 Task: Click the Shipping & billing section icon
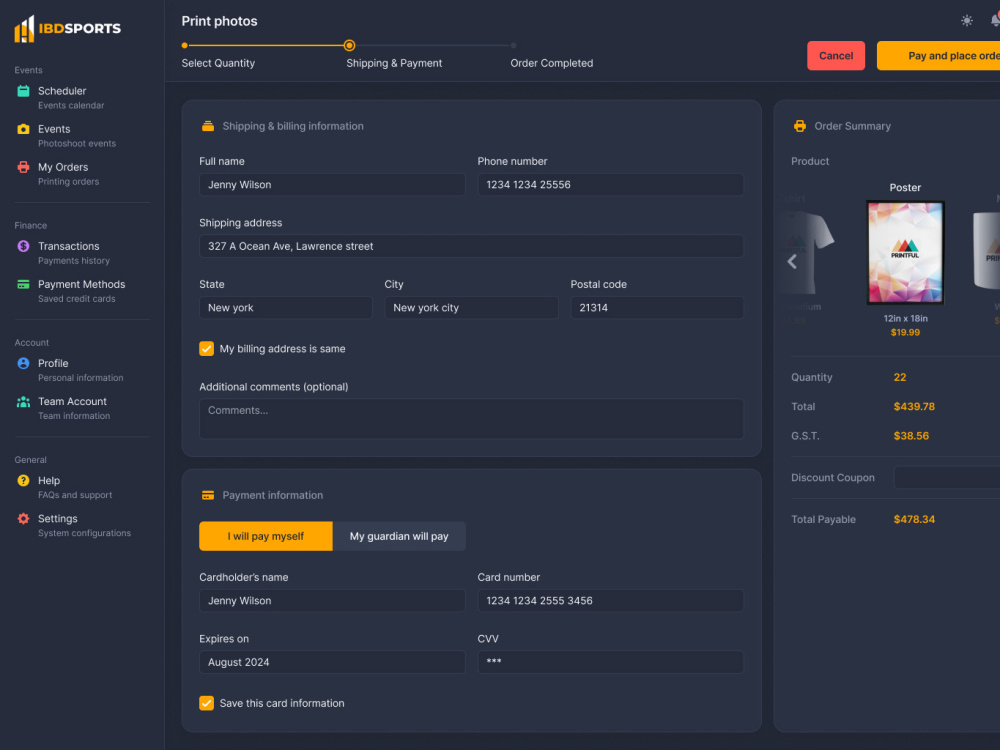pyautogui.click(x=208, y=126)
